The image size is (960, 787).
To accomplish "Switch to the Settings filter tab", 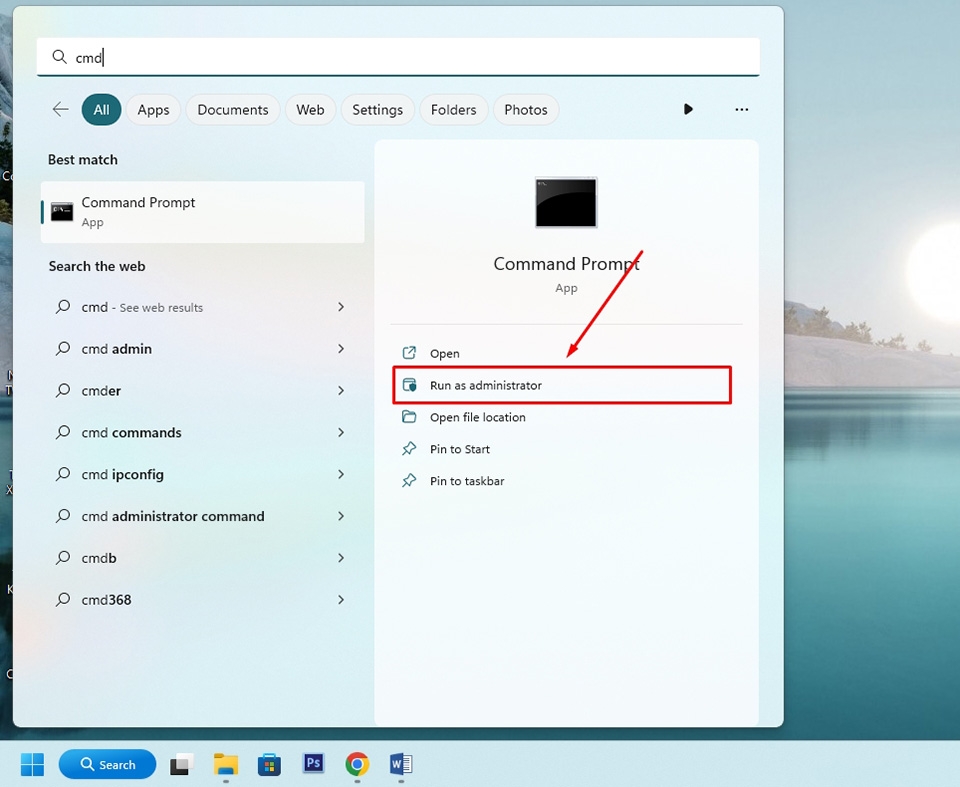I will [377, 110].
